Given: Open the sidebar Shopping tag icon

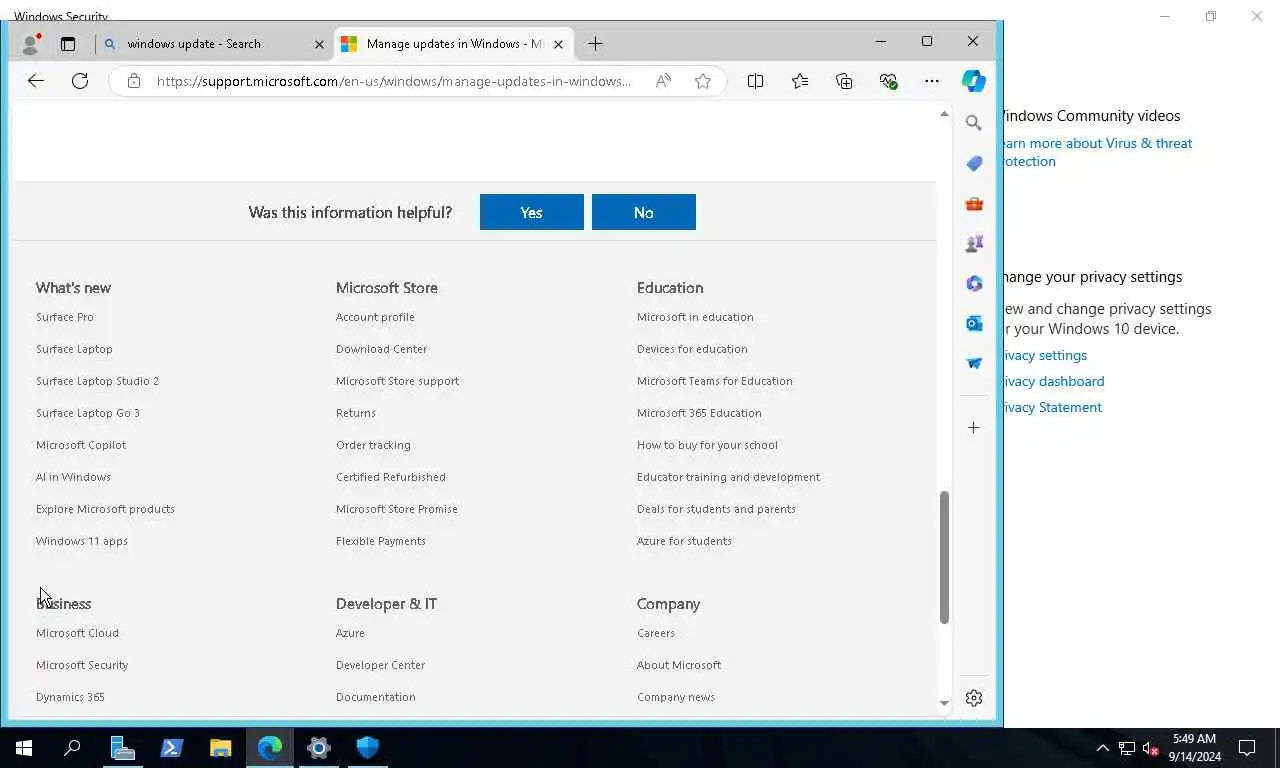Looking at the screenshot, I should [974, 163].
